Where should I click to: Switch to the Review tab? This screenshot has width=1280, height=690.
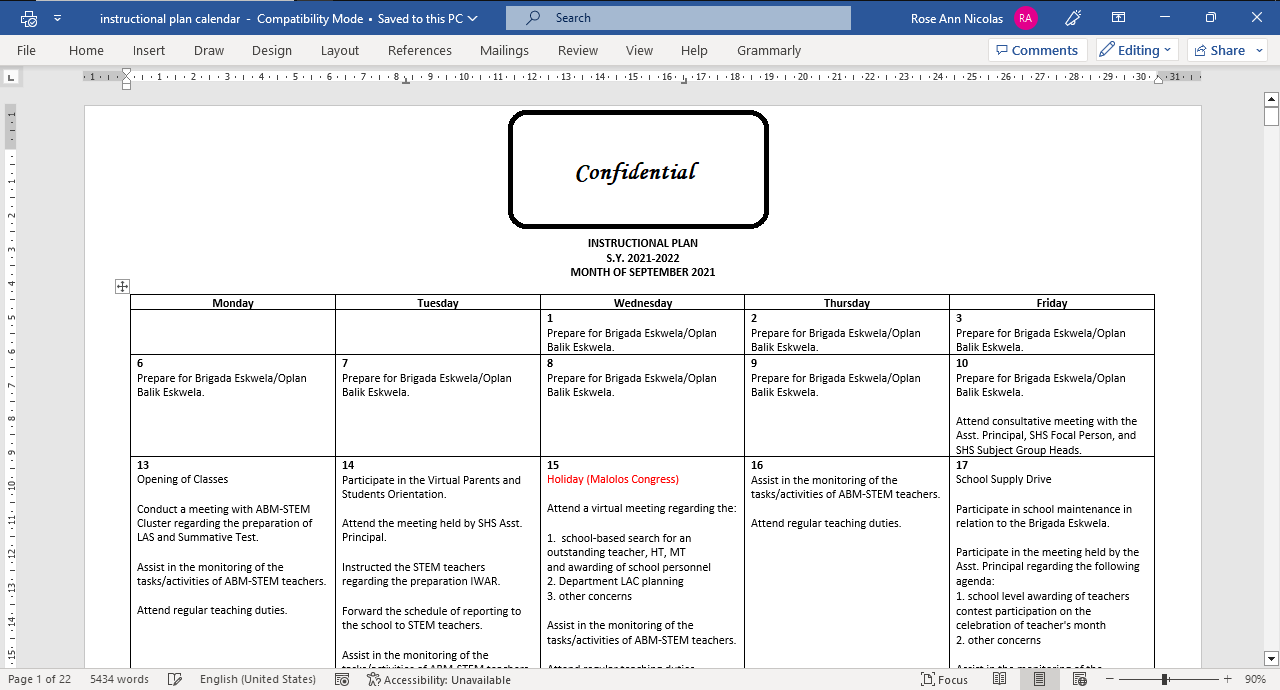[578, 50]
